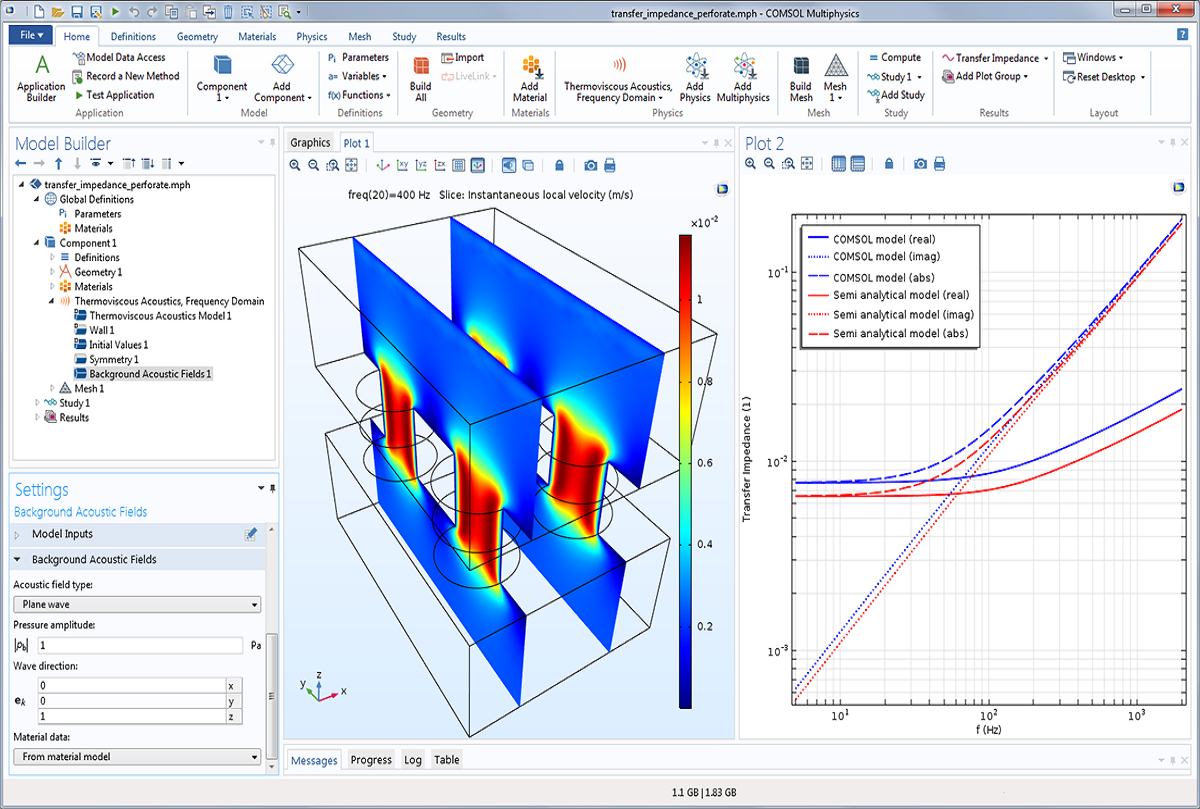The image size is (1200, 809).
Task: Toggle y-axis log scale in Plot 2
Action: coord(858,164)
